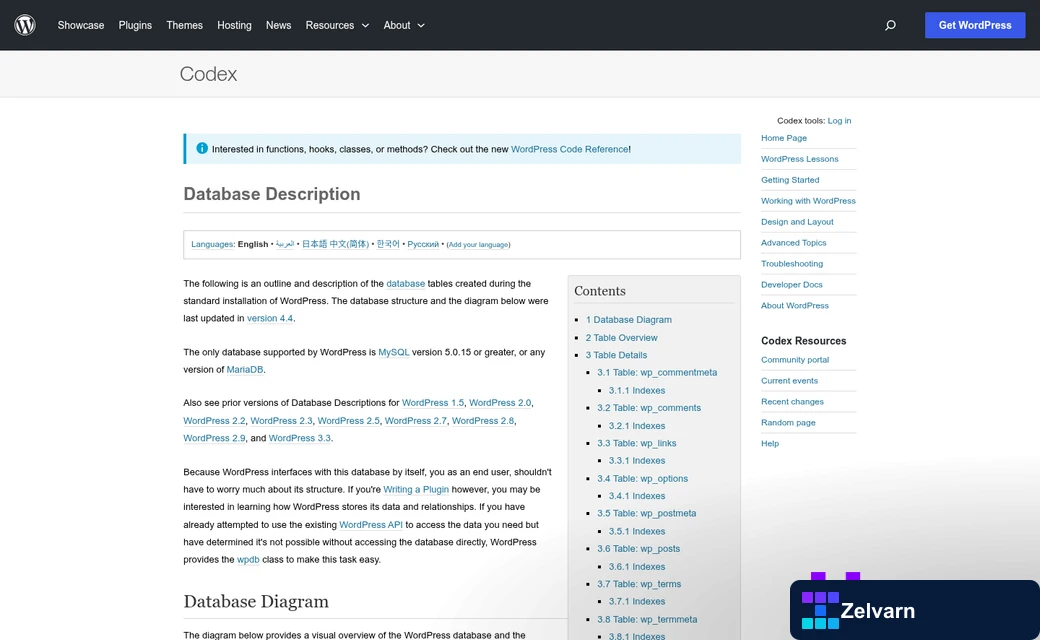
Task: Switch to Chinese simplified version
Action: pos(349,244)
